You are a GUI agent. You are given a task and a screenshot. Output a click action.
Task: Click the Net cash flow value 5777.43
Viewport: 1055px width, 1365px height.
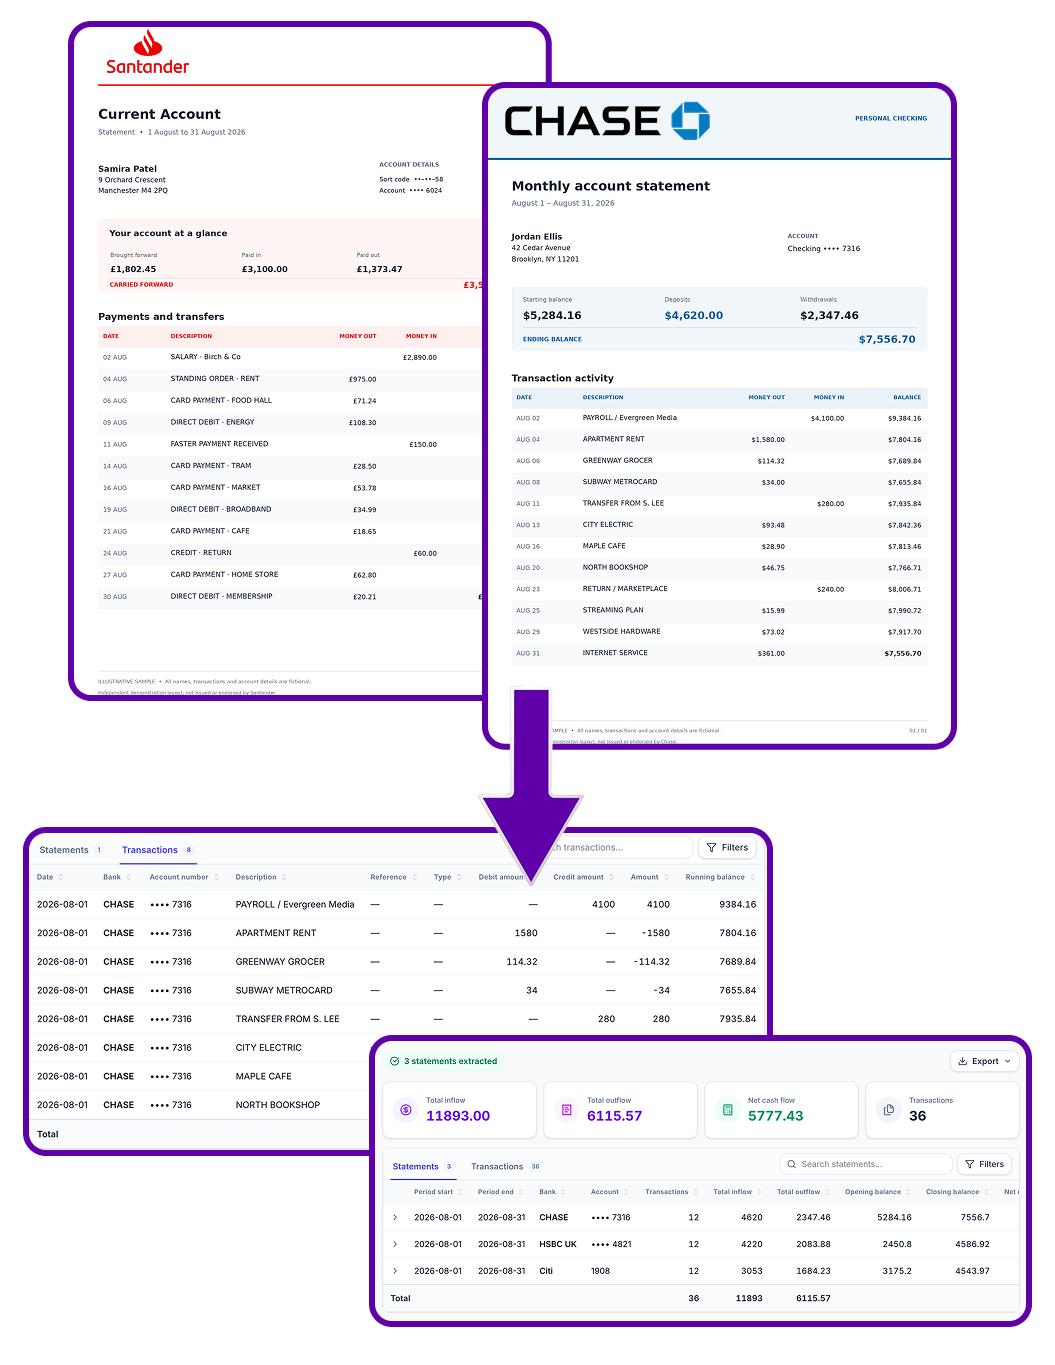776,1116
